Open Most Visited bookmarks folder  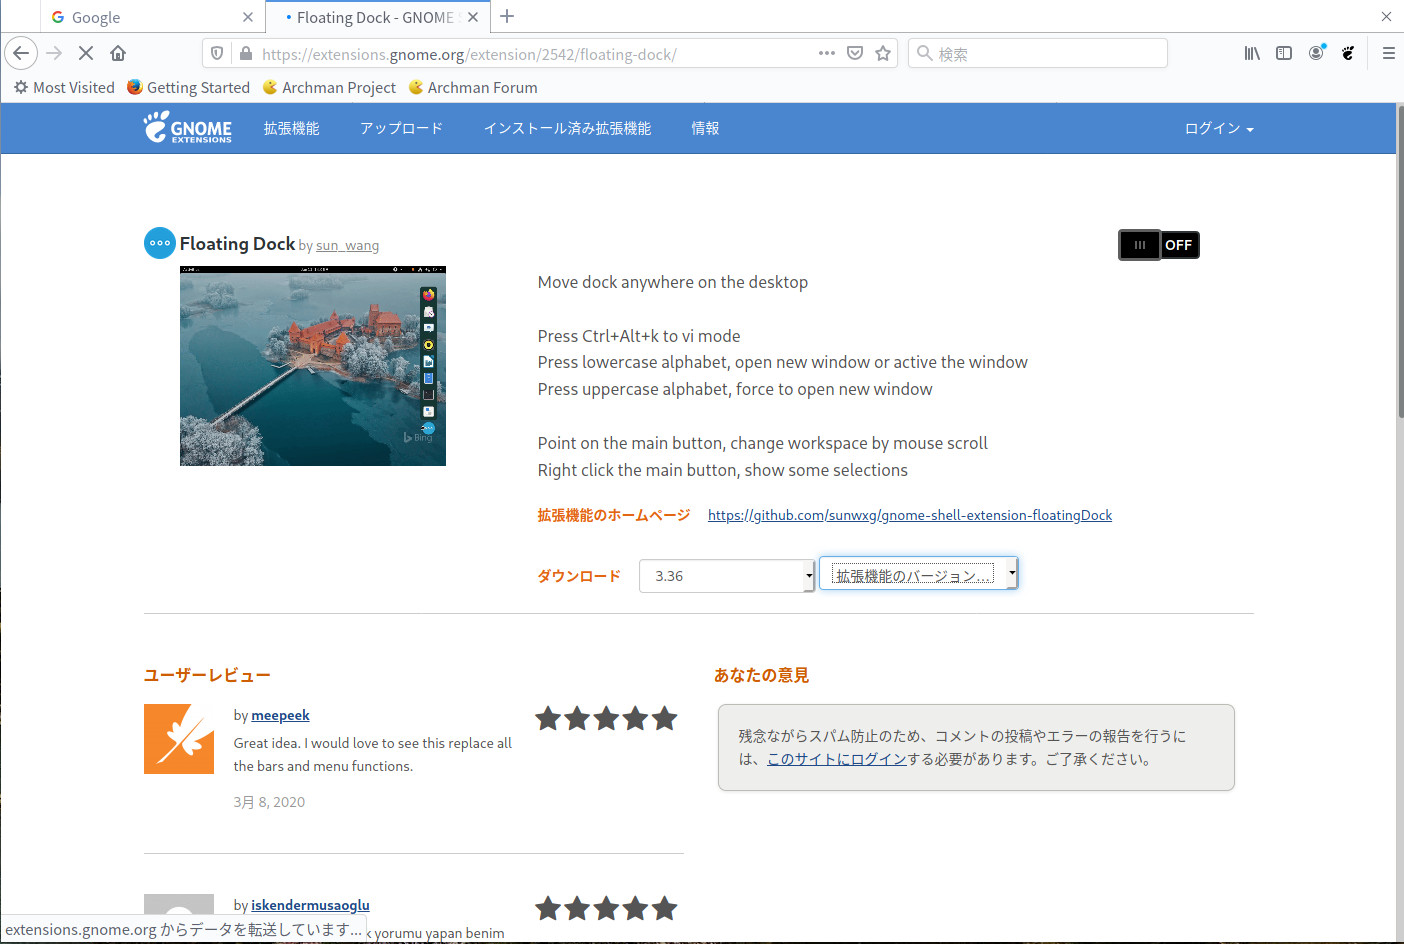pos(64,88)
